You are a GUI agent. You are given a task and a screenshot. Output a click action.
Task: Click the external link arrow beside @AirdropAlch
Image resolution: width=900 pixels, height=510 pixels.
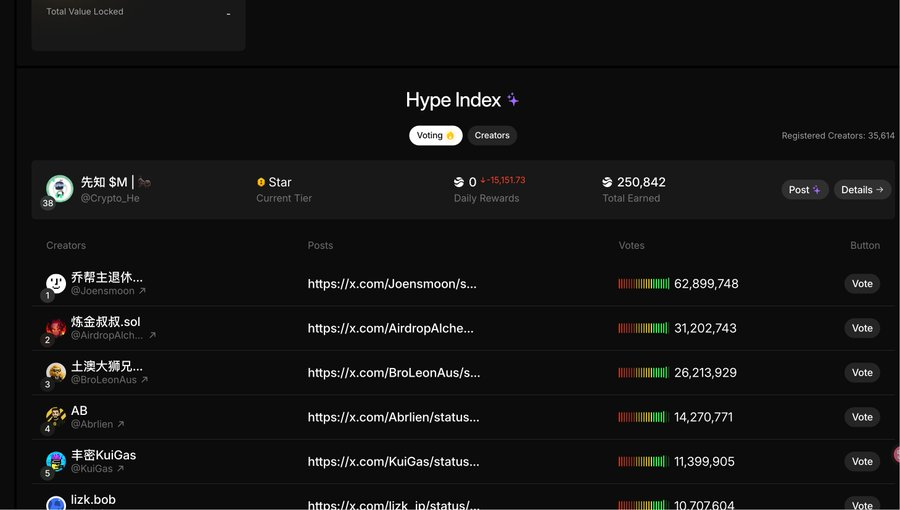click(152, 335)
